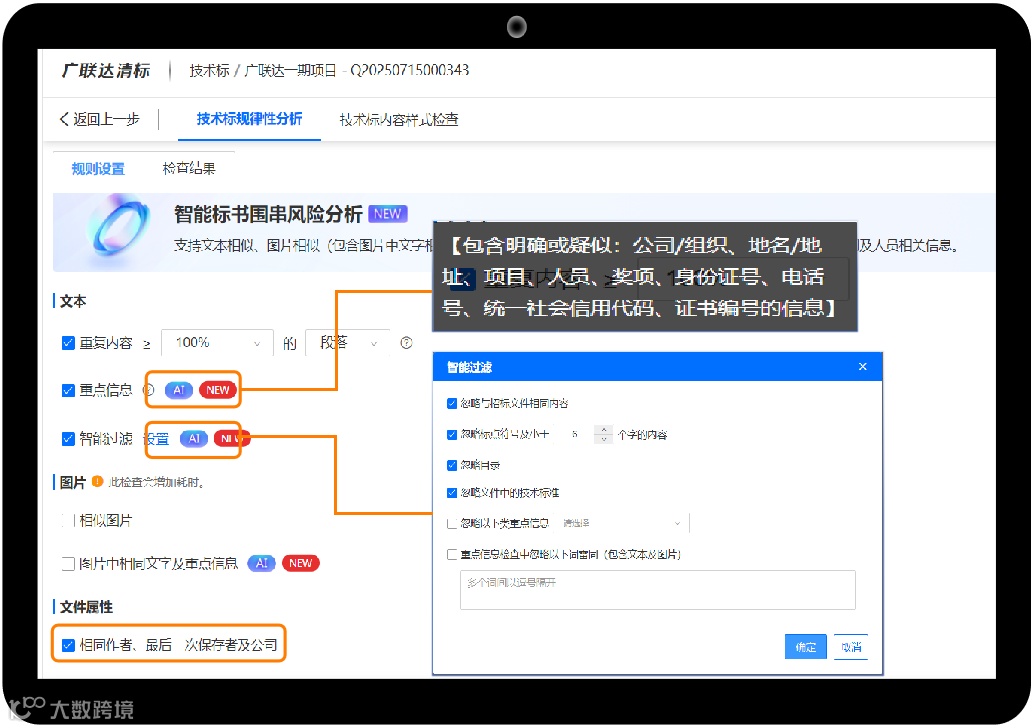Enable 图片中相同文字及重点信息 checkbox
The height and width of the screenshot is (728, 1034).
tap(68, 563)
